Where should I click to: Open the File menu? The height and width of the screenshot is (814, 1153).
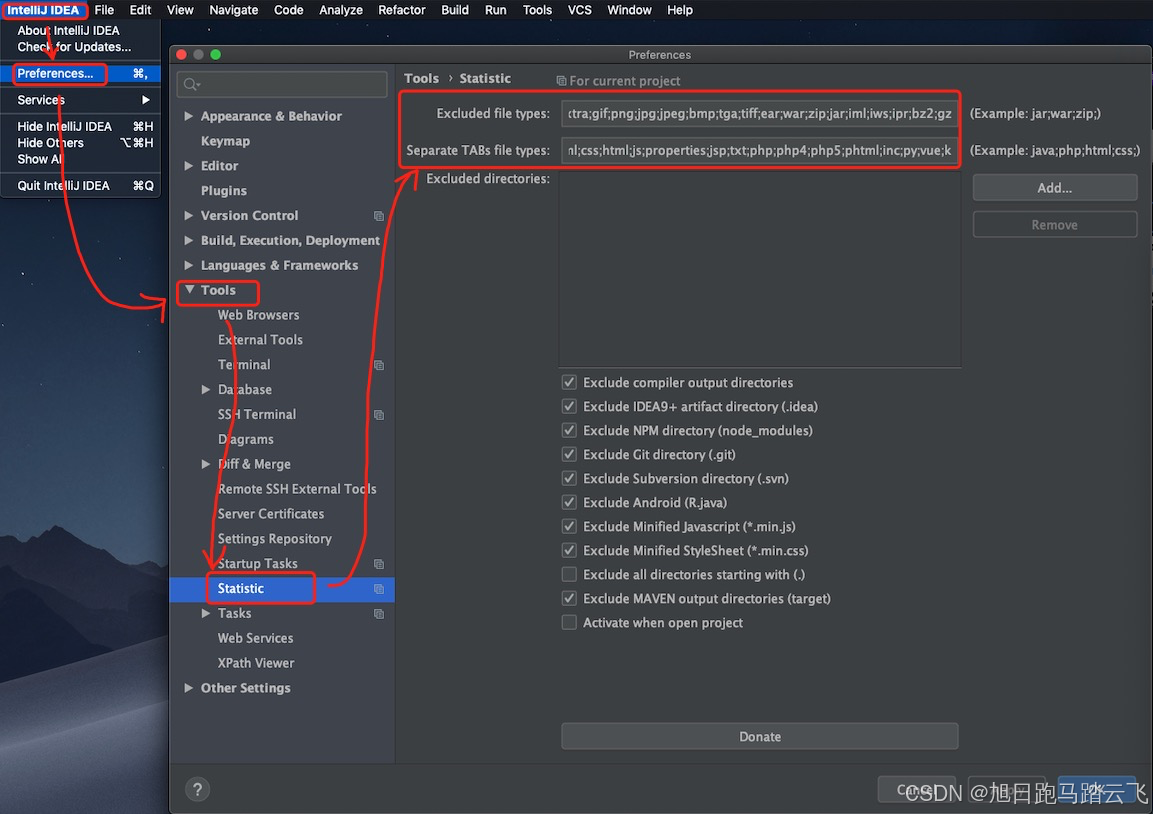click(x=104, y=10)
